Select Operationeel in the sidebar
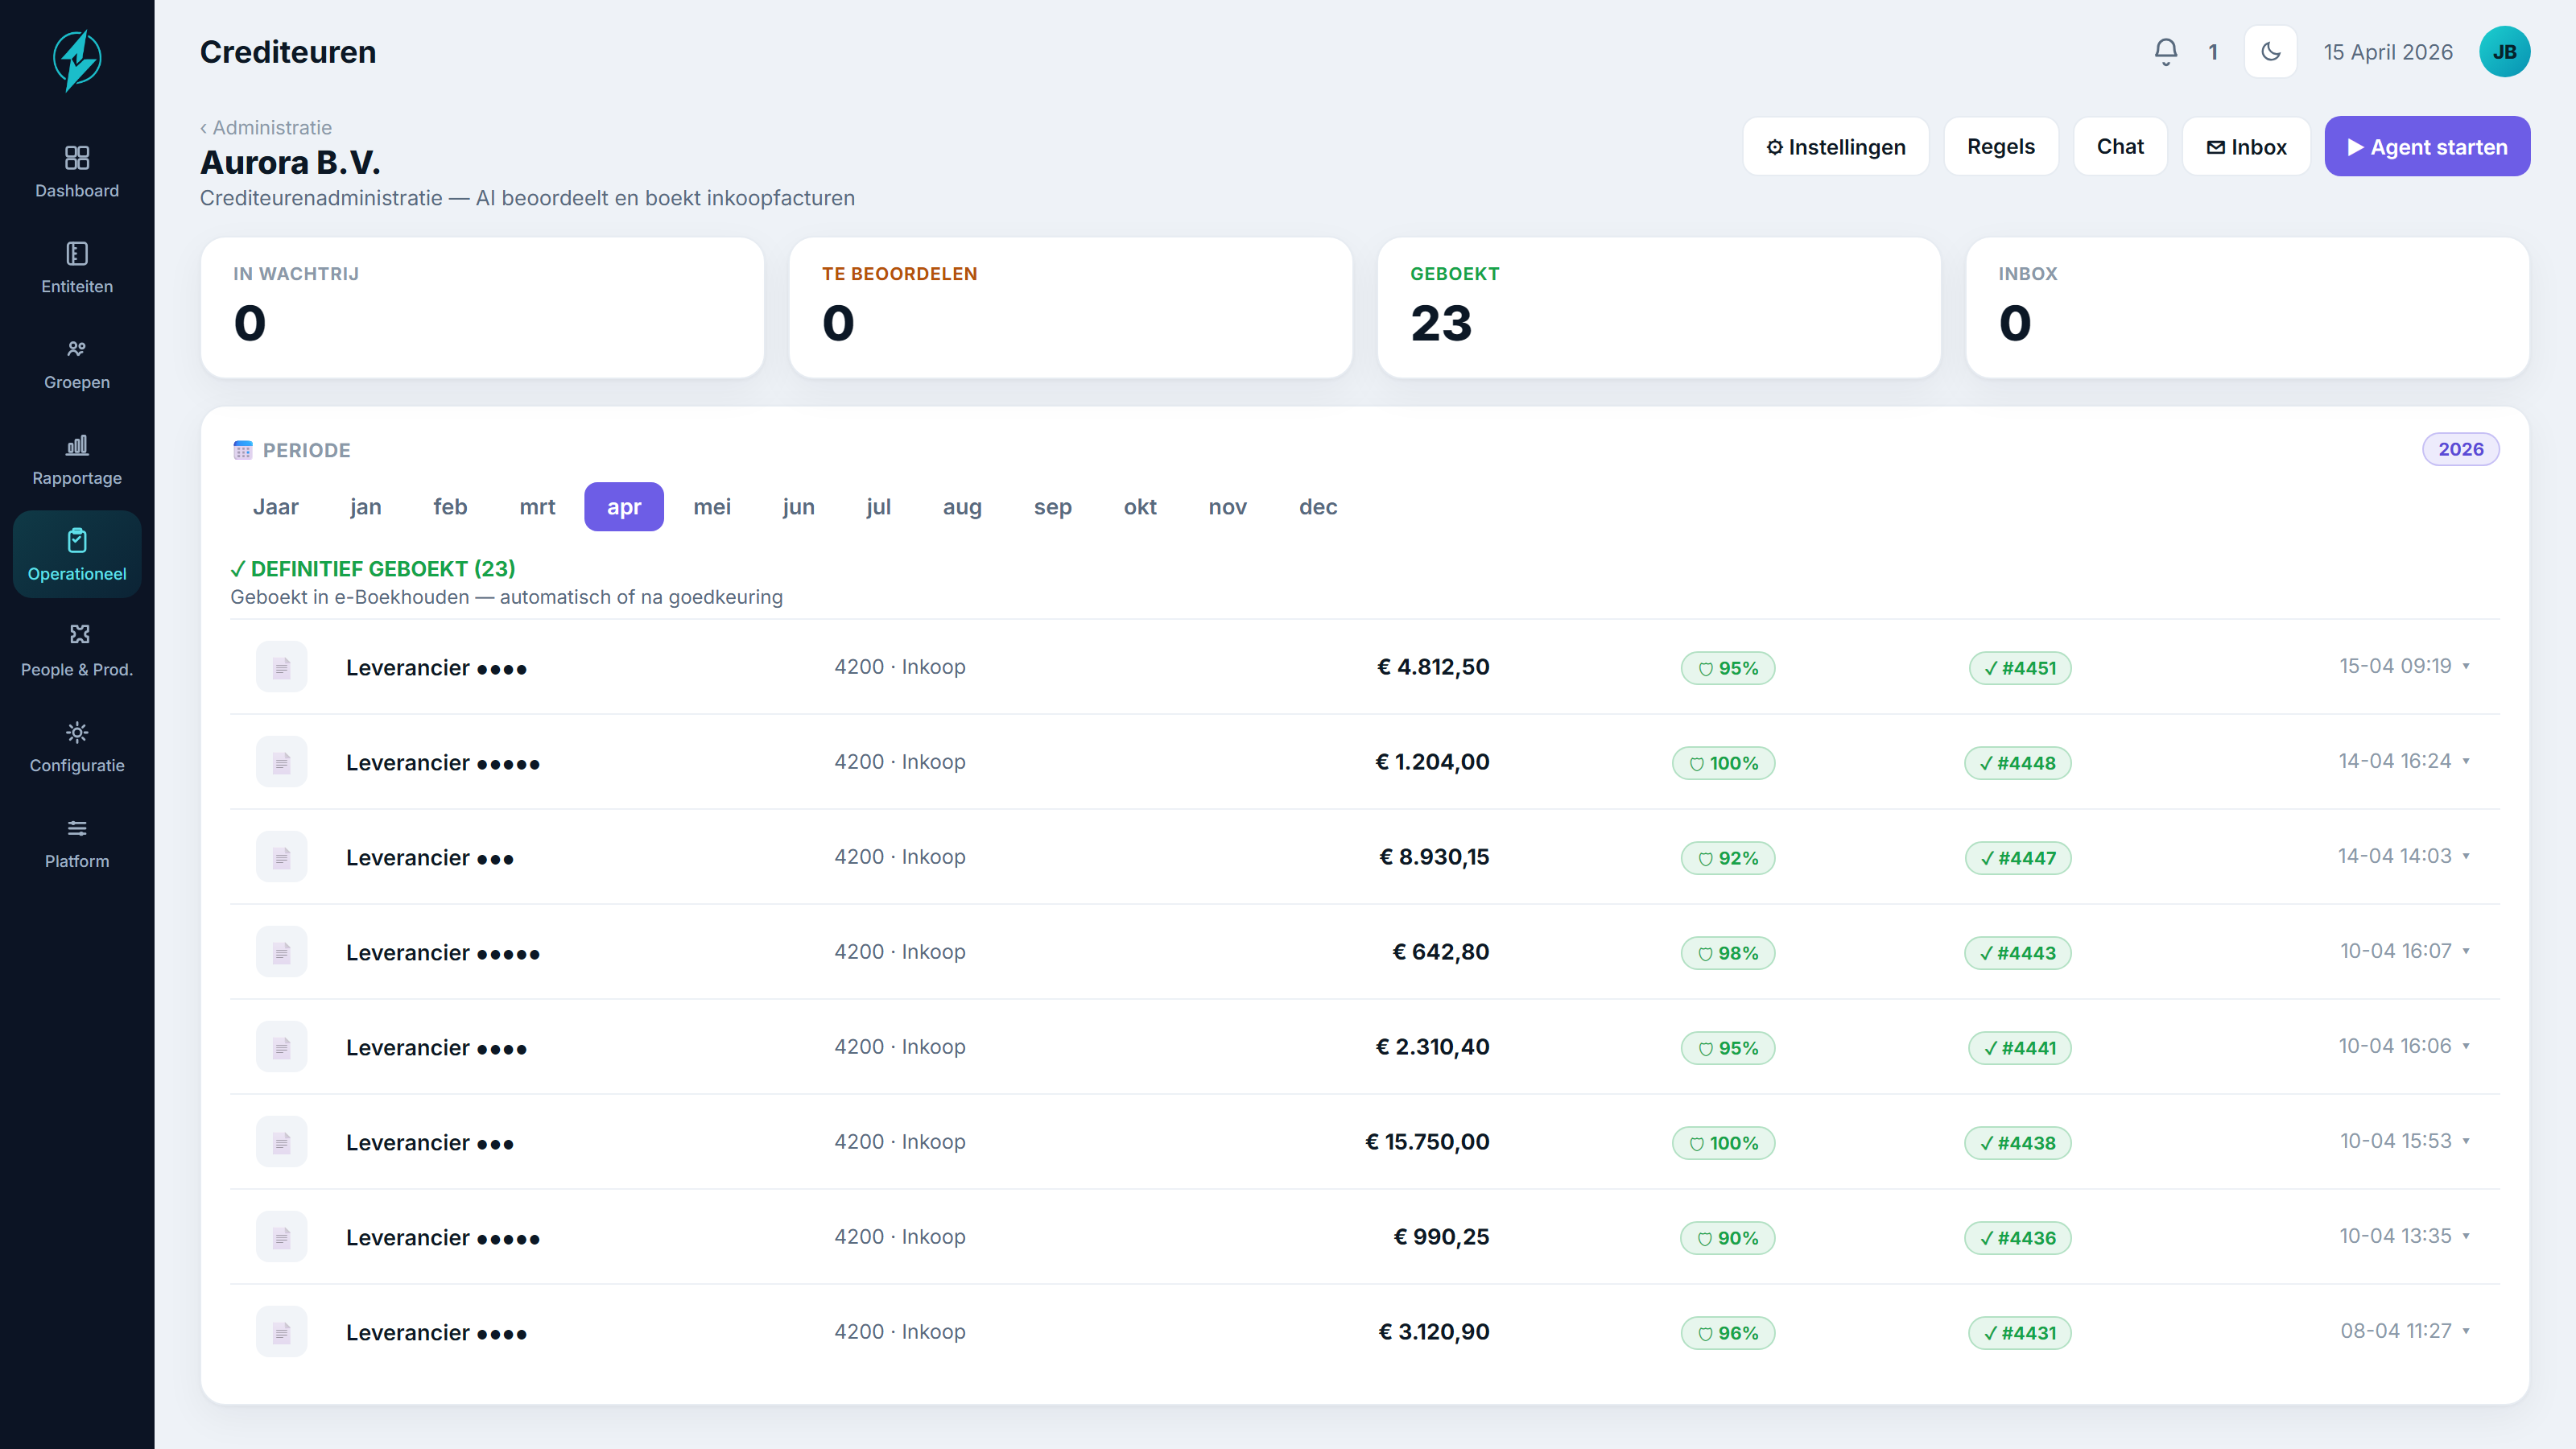 click(x=77, y=555)
